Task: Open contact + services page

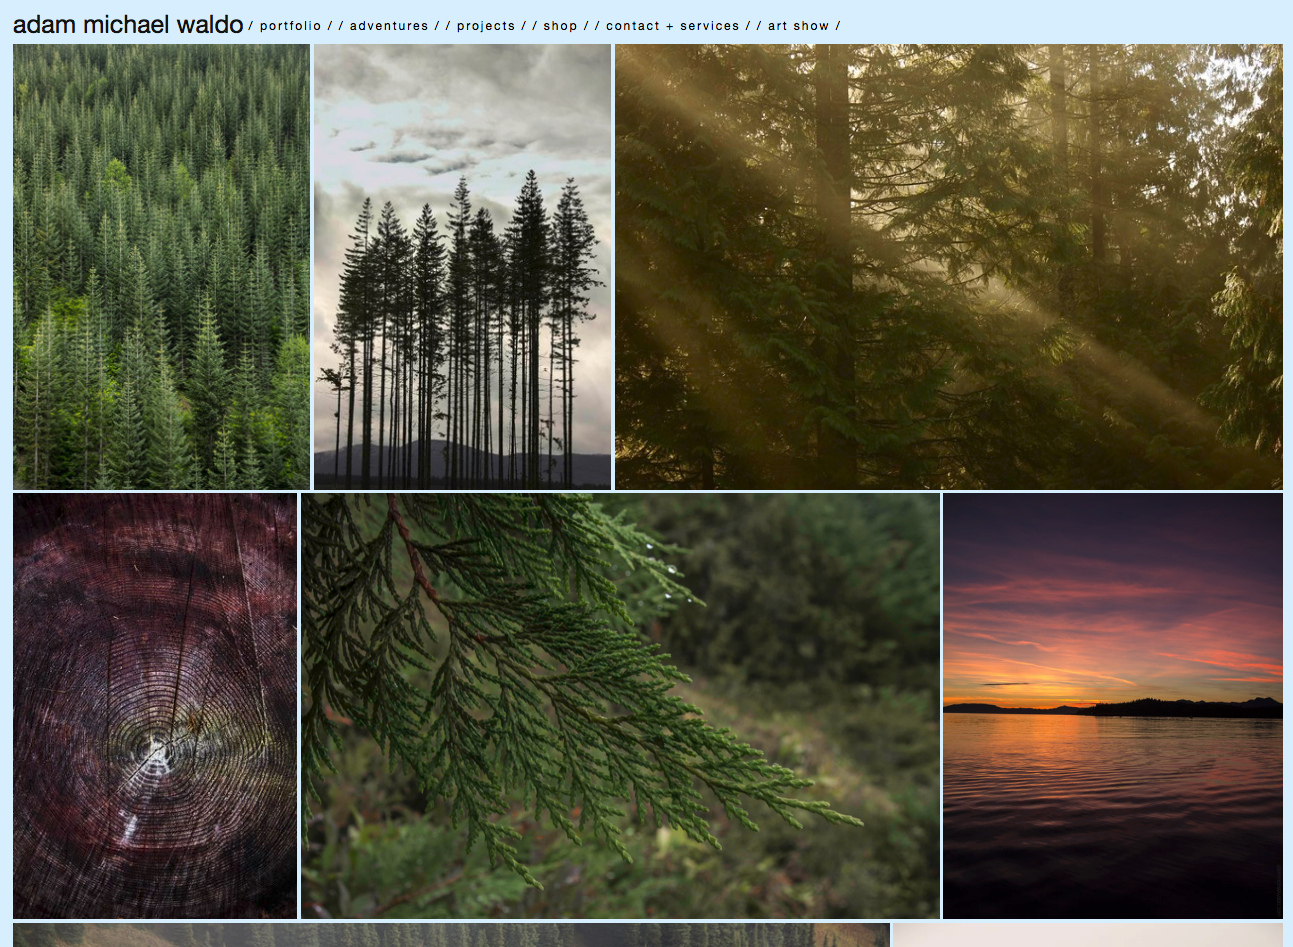Action: [x=673, y=26]
